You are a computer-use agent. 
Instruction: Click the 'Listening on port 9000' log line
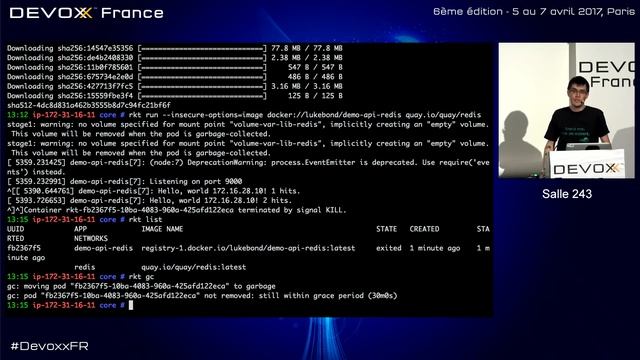tap(125, 182)
